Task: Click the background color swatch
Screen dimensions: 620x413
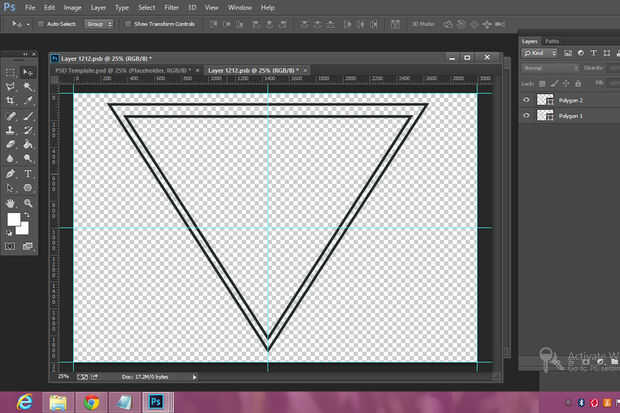Action: [x=24, y=229]
